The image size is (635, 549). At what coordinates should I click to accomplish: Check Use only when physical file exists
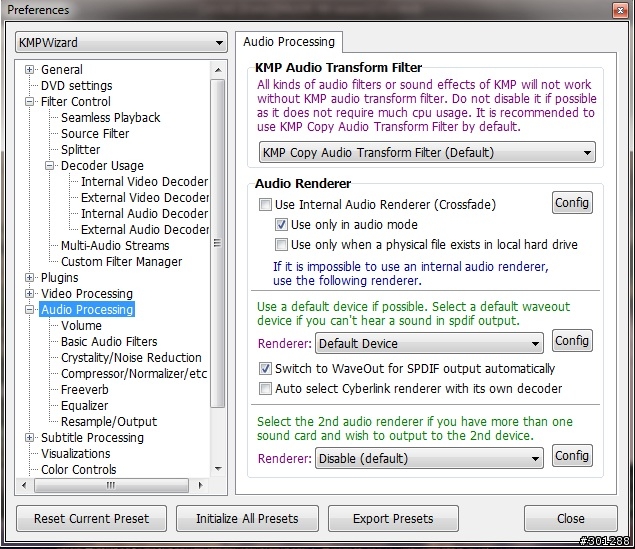[x=281, y=245]
